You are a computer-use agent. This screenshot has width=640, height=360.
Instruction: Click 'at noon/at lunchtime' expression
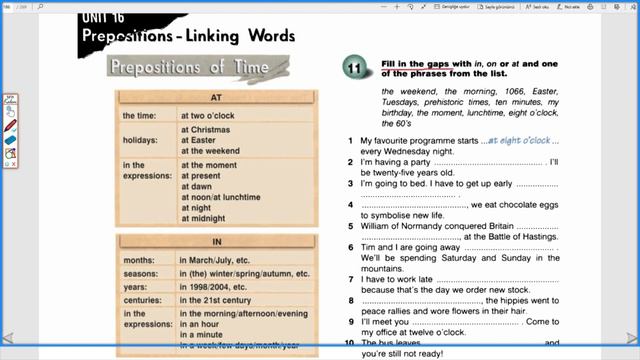pos(221,197)
